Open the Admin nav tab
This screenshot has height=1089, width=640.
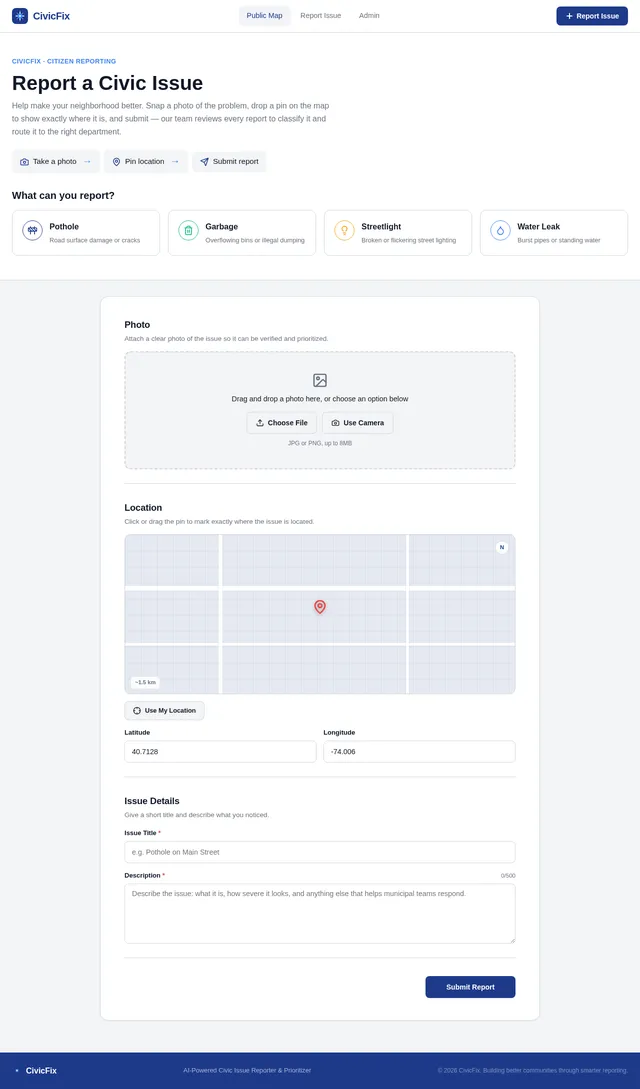[369, 16]
